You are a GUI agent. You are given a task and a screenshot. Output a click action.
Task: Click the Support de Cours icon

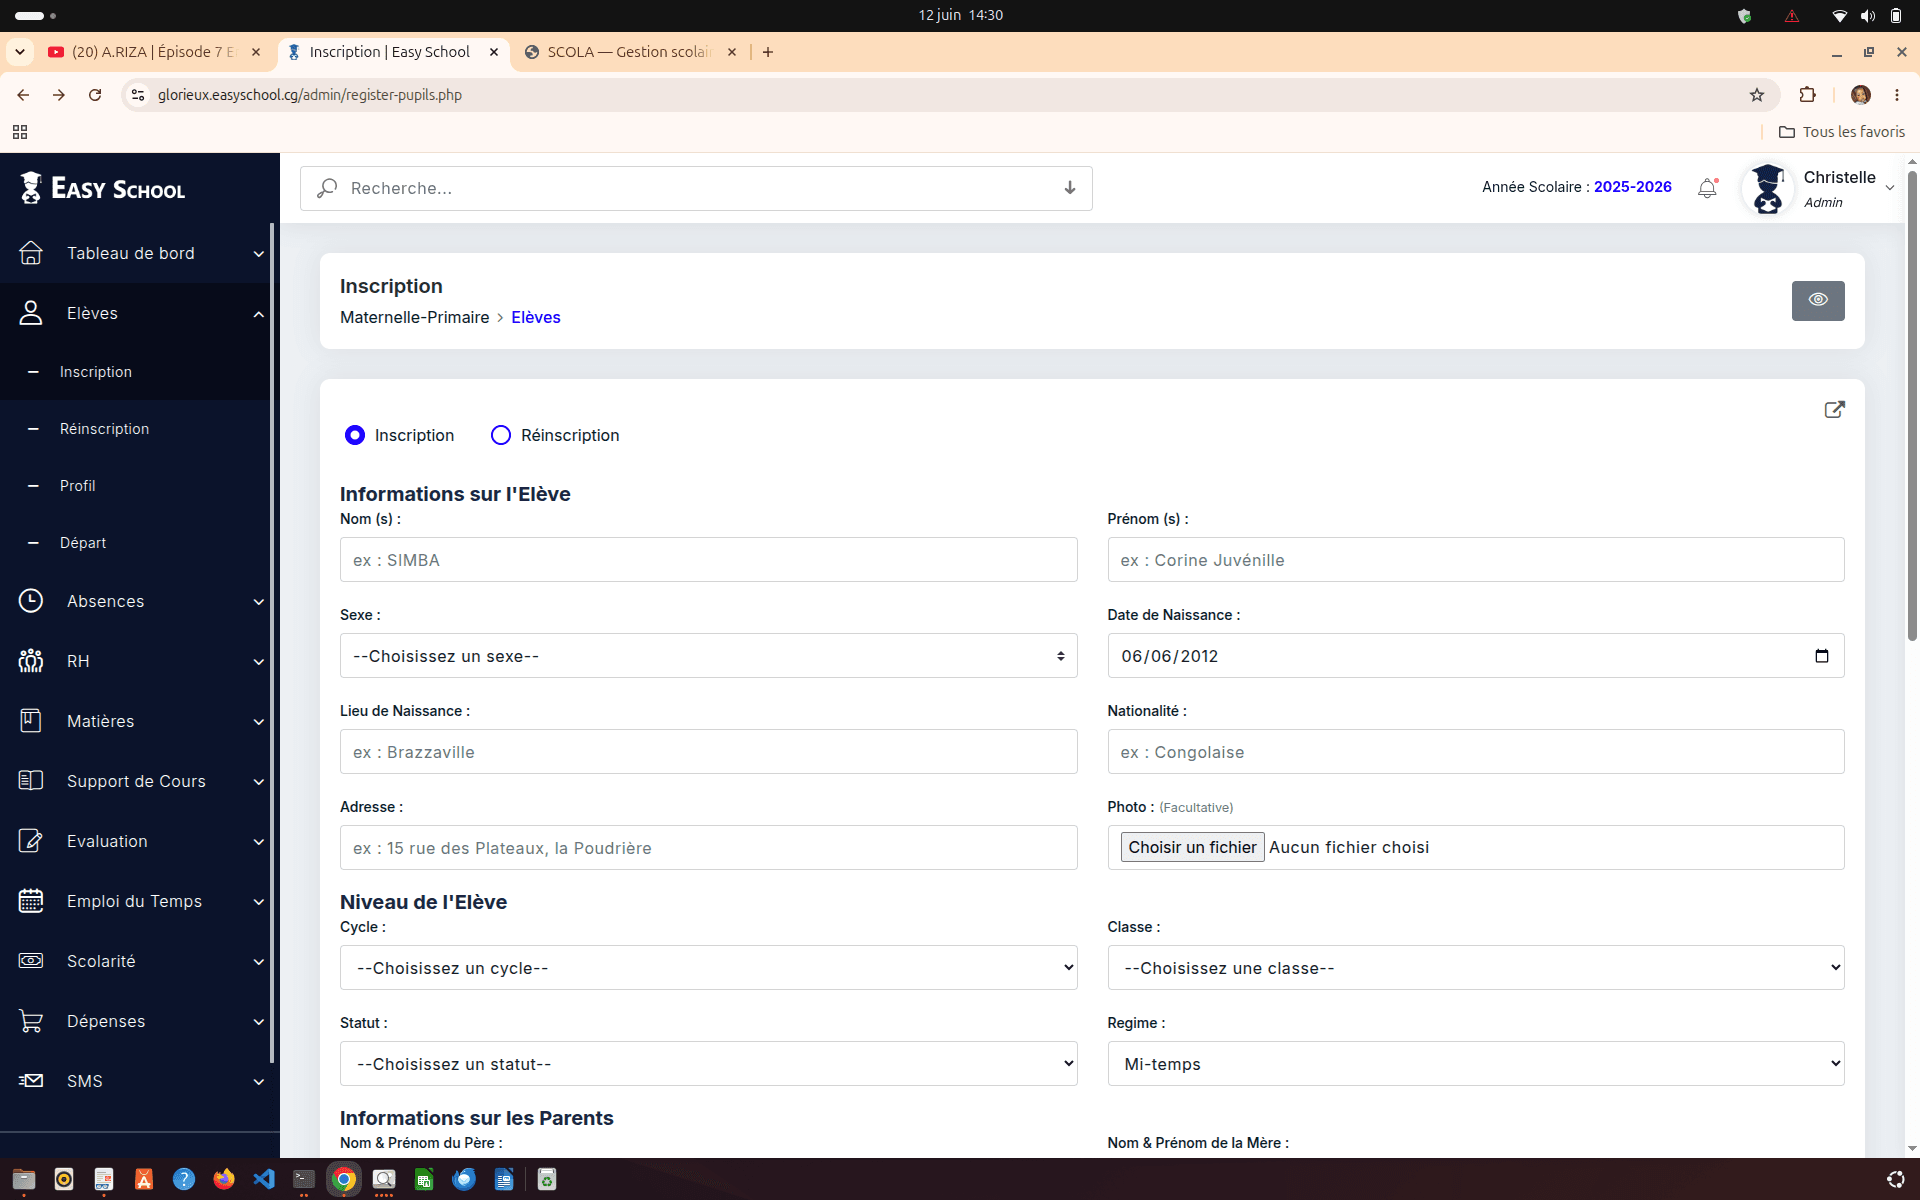pyautogui.click(x=31, y=781)
